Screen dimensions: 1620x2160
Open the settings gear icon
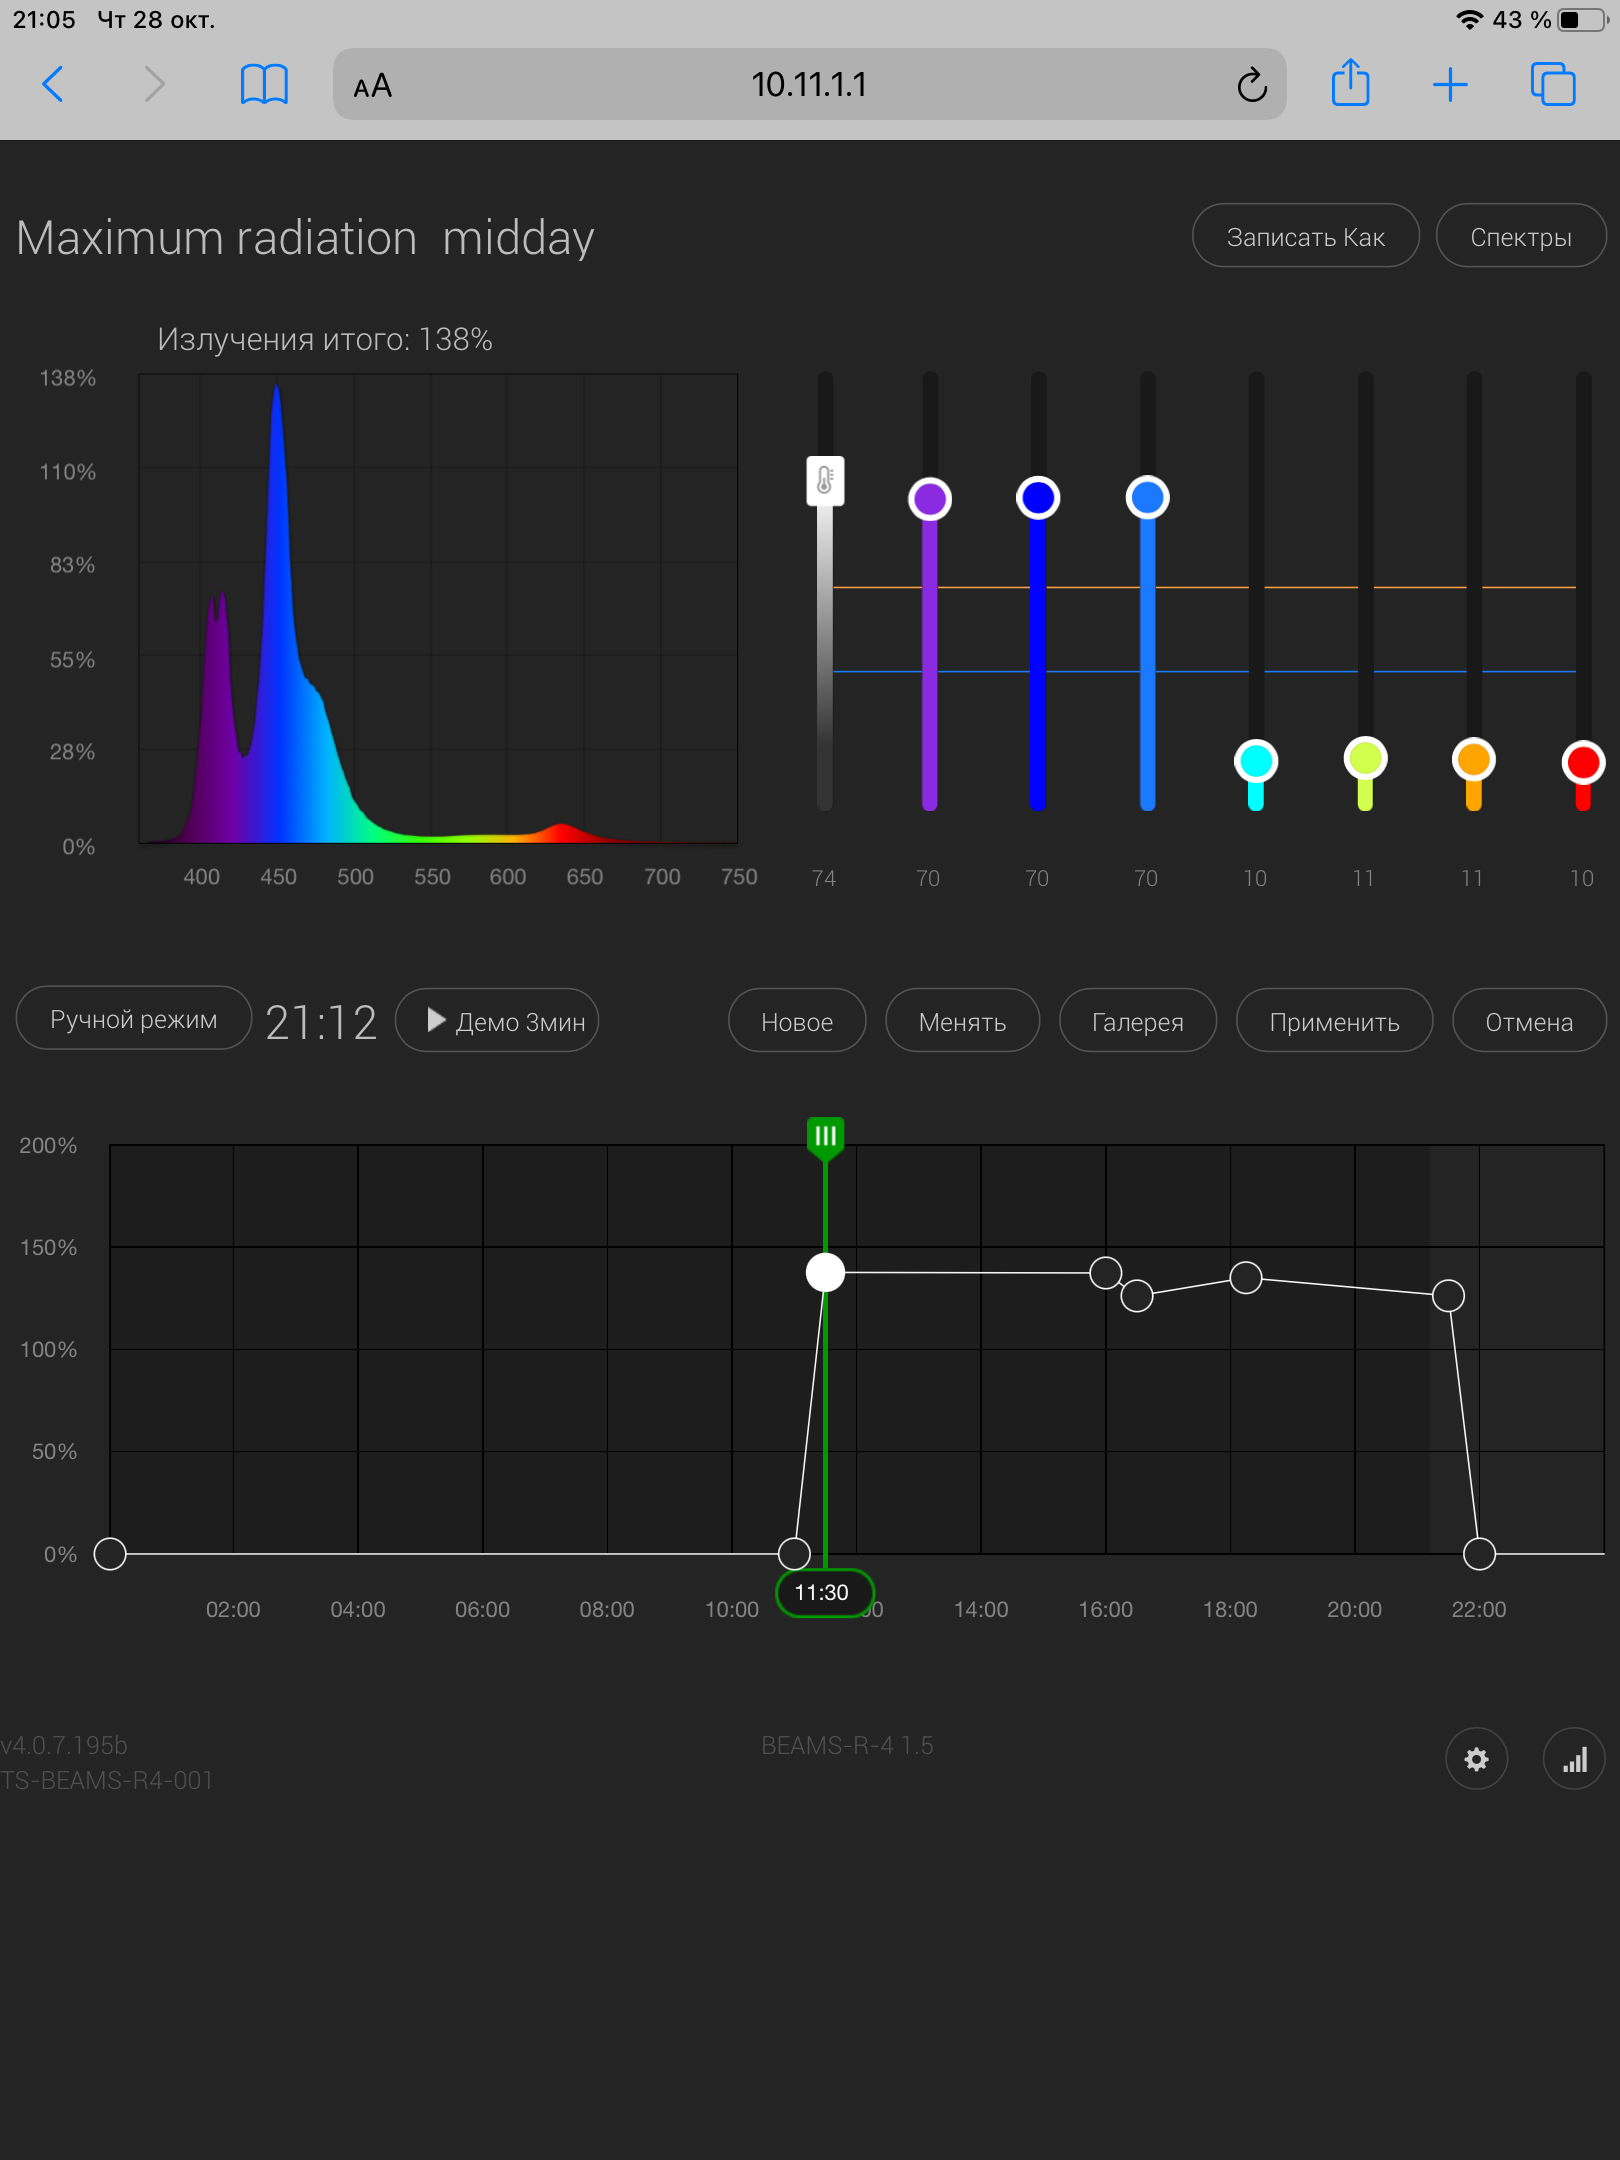[1476, 1759]
